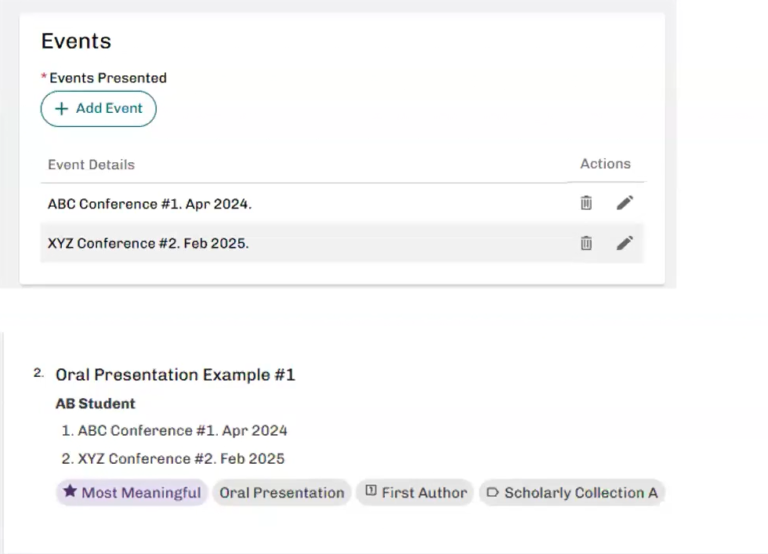Viewport: 768px width, 554px height.
Task: Select the ABC Conference #1. Apr 2024. table row
Action: 150,204
